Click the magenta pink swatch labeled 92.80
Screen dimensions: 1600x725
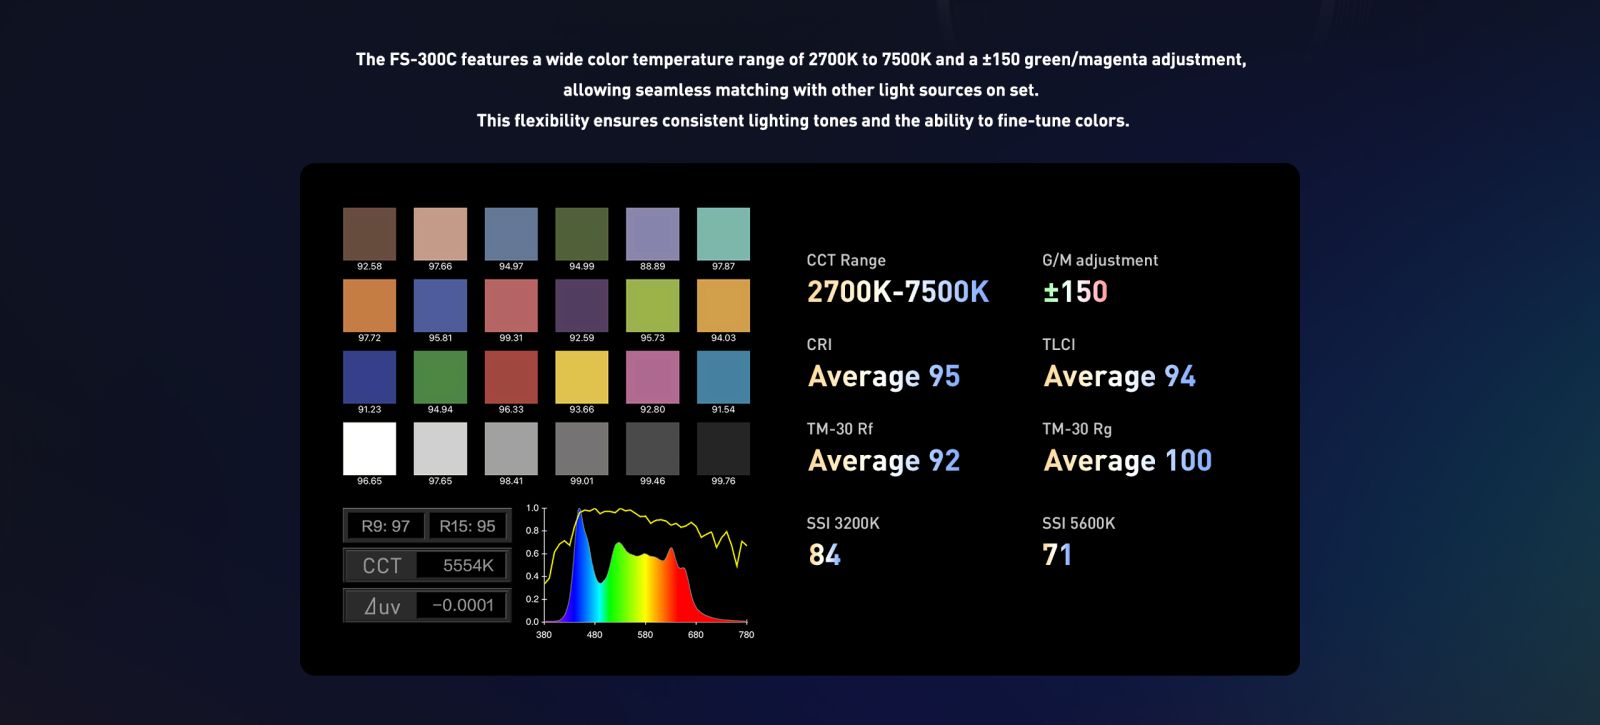coord(652,377)
